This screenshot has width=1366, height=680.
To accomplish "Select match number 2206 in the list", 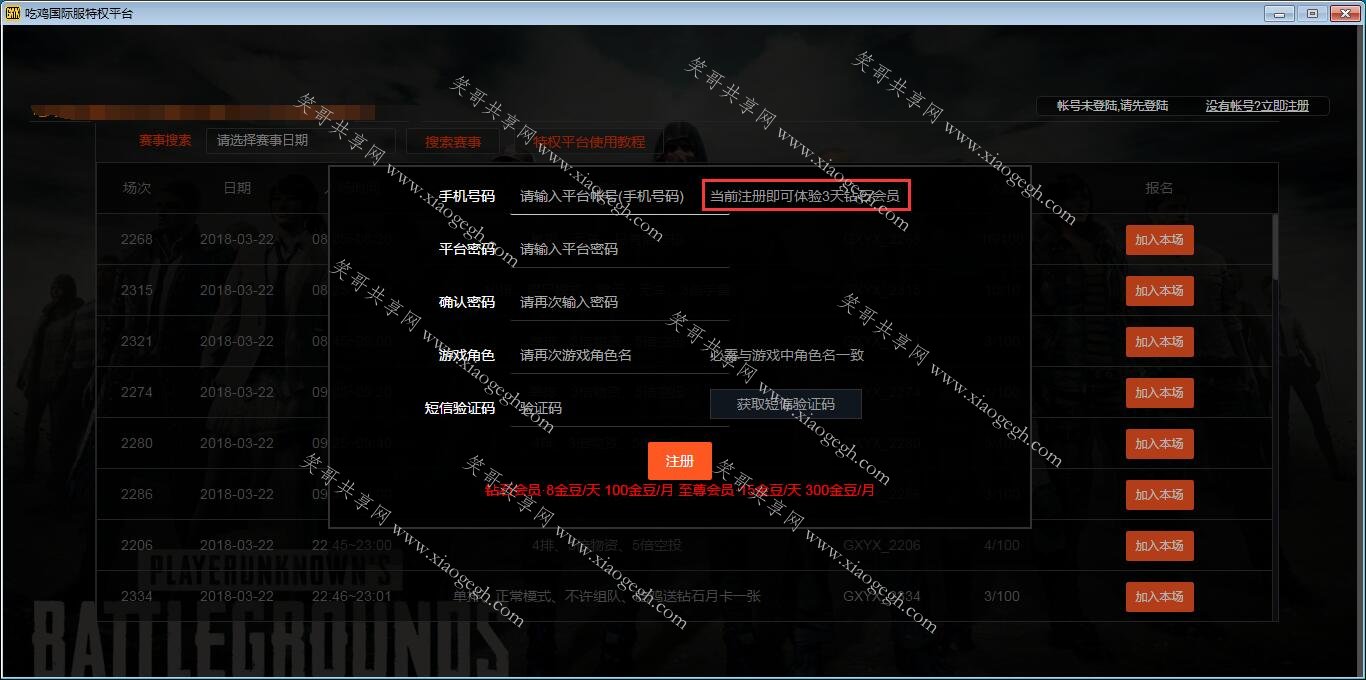I will click(137, 545).
